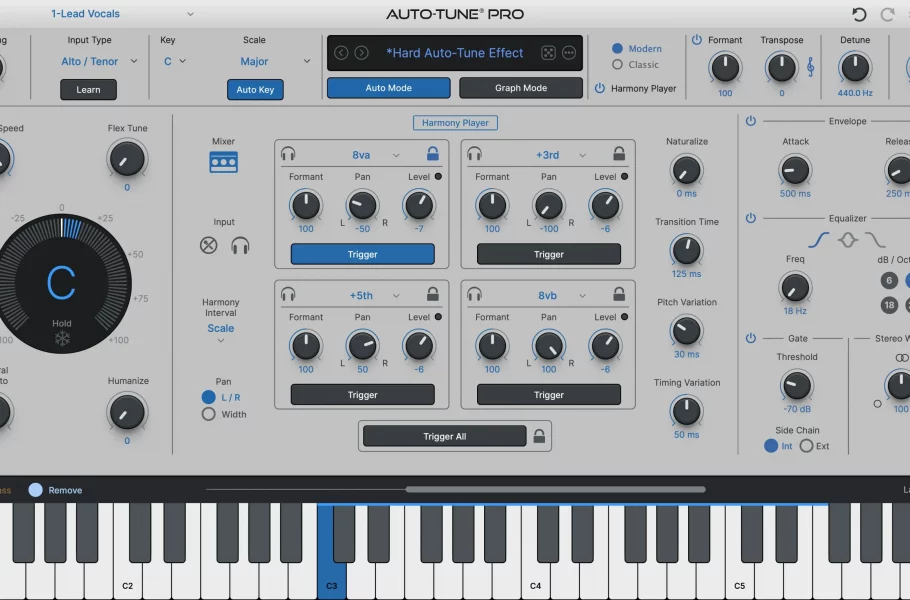Viewport: 910px width, 600px height.
Task: Solo the 8vb voice headphones icon
Action: tap(474, 294)
